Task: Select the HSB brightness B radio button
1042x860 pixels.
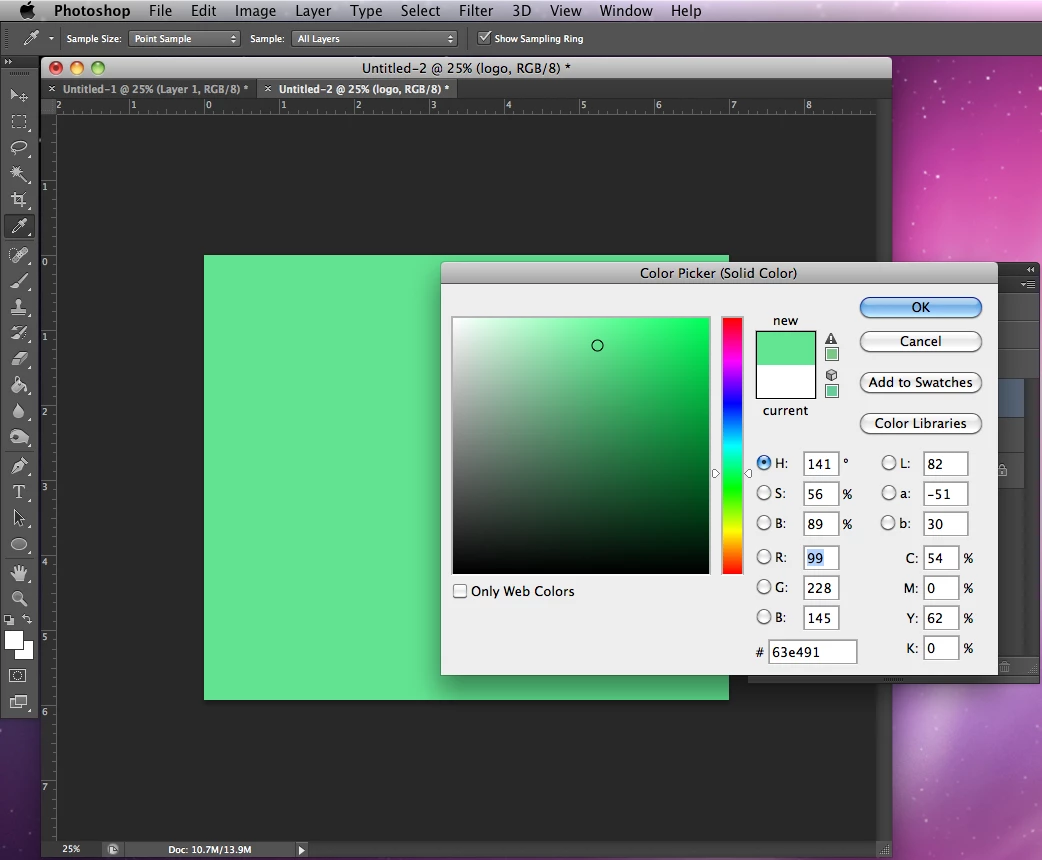Action: click(764, 523)
